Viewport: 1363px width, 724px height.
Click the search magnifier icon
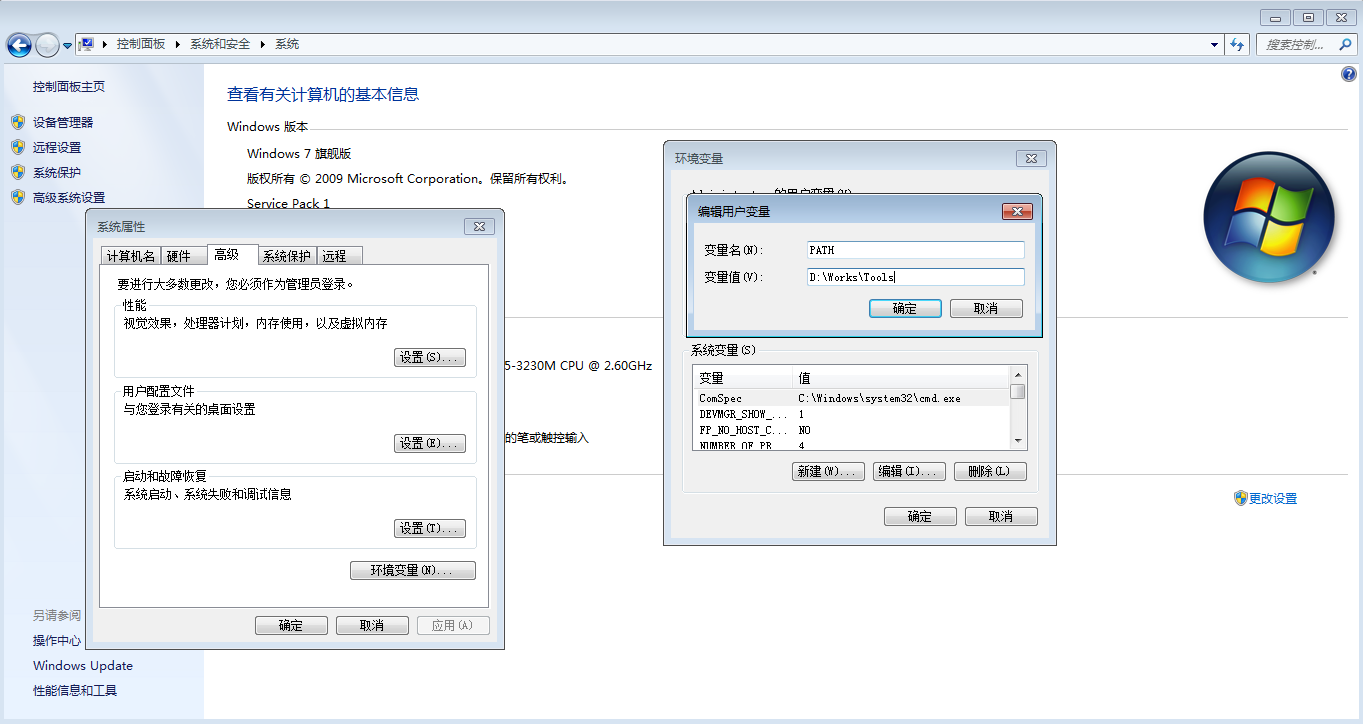1344,44
